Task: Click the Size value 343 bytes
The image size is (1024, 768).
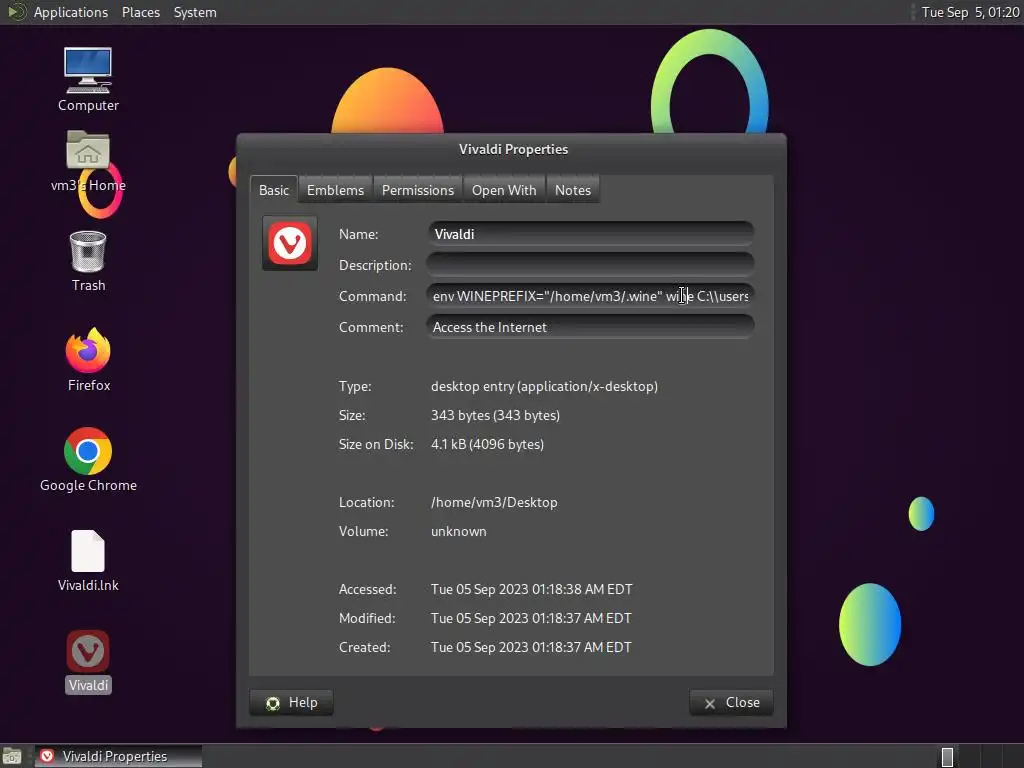Action: tap(495, 415)
